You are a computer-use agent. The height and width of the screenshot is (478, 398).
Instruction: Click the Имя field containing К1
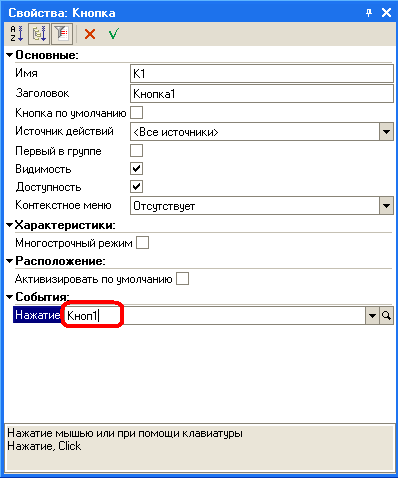[262, 74]
